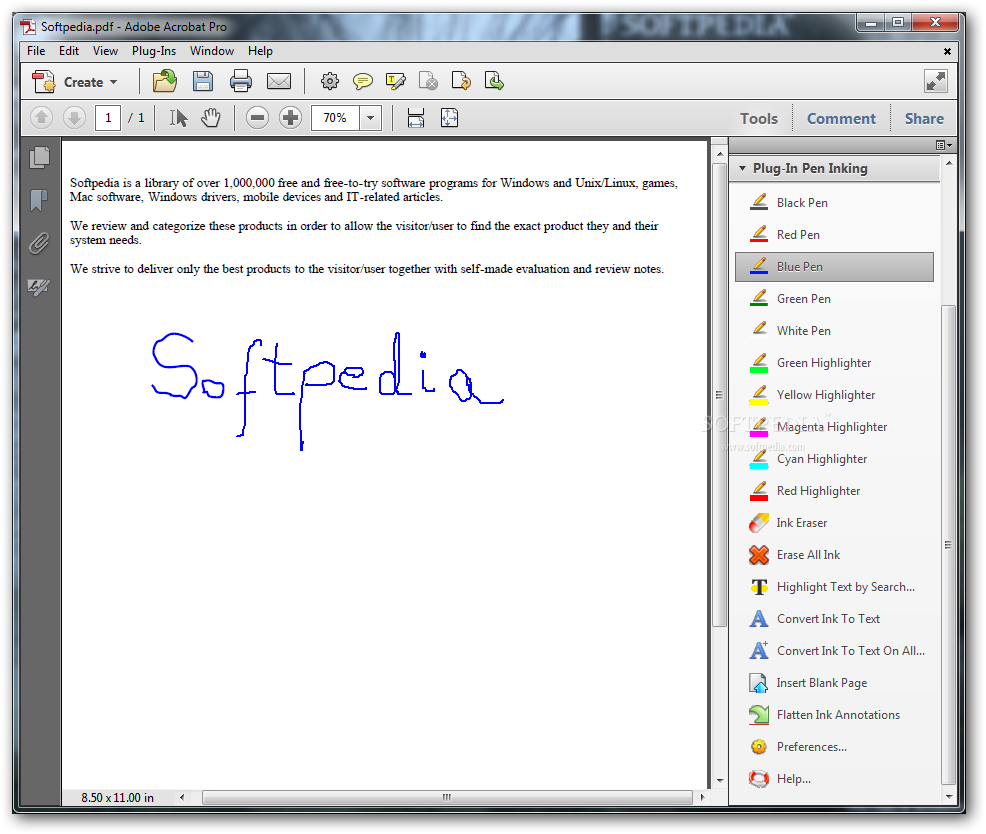Click the edit page pencil icon
This screenshot has height=834, width=986.
click(461, 81)
